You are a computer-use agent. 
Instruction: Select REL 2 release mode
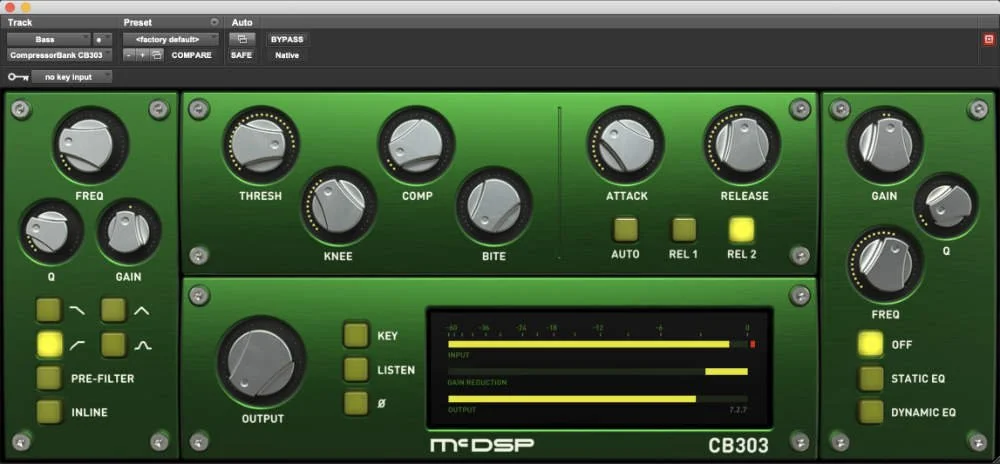pos(742,229)
